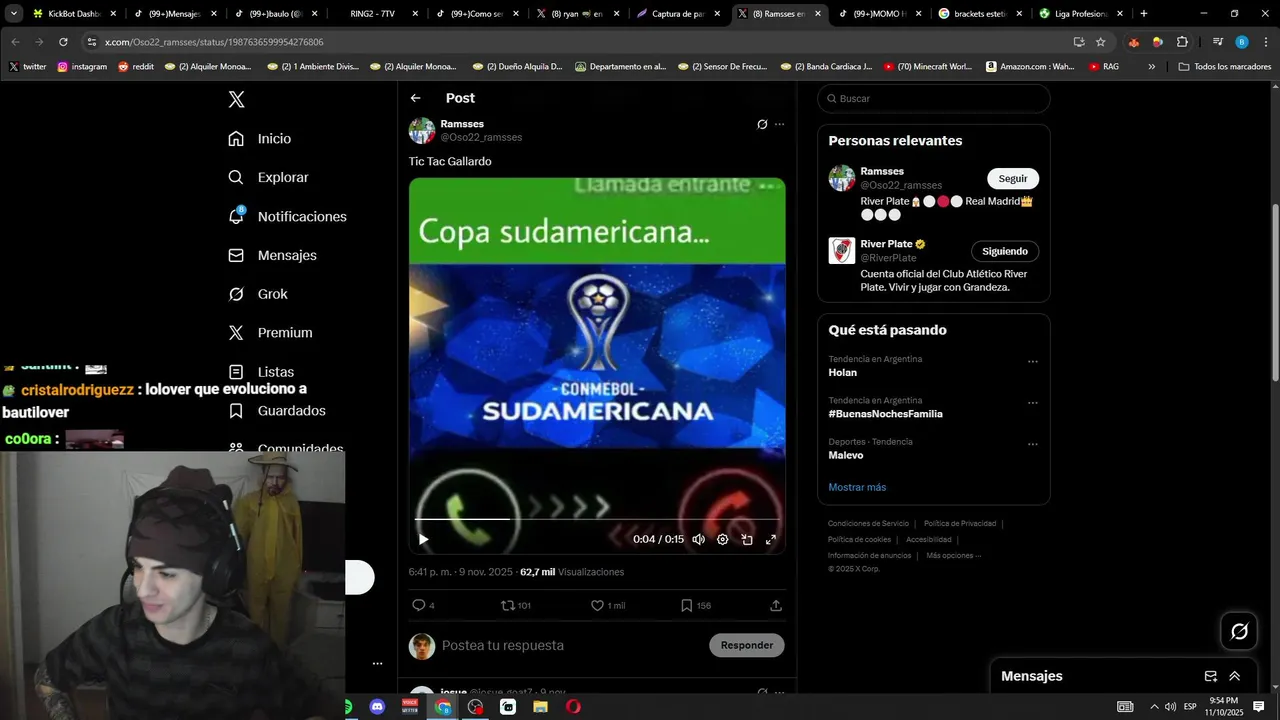1280x720 pixels.
Task: Open Mensajes in the sidebar
Action: pyautogui.click(x=272, y=255)
